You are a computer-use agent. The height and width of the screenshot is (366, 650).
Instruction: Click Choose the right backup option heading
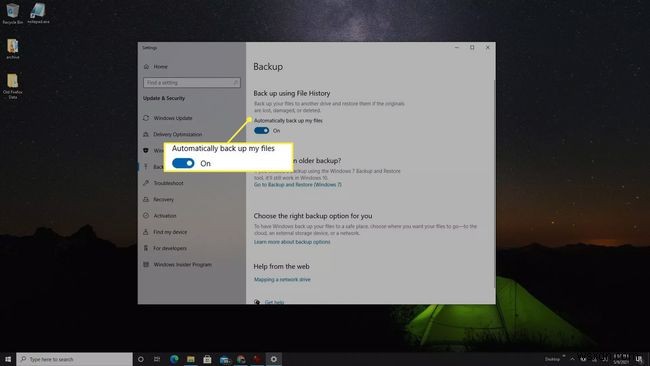click(313, 216)
